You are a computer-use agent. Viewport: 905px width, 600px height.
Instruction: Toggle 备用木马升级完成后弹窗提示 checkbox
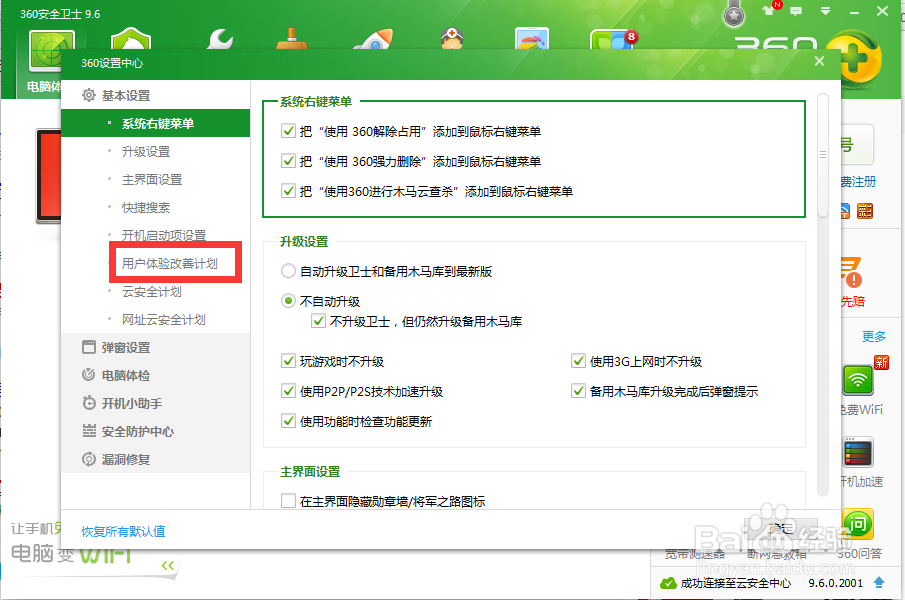coord(578,391)
